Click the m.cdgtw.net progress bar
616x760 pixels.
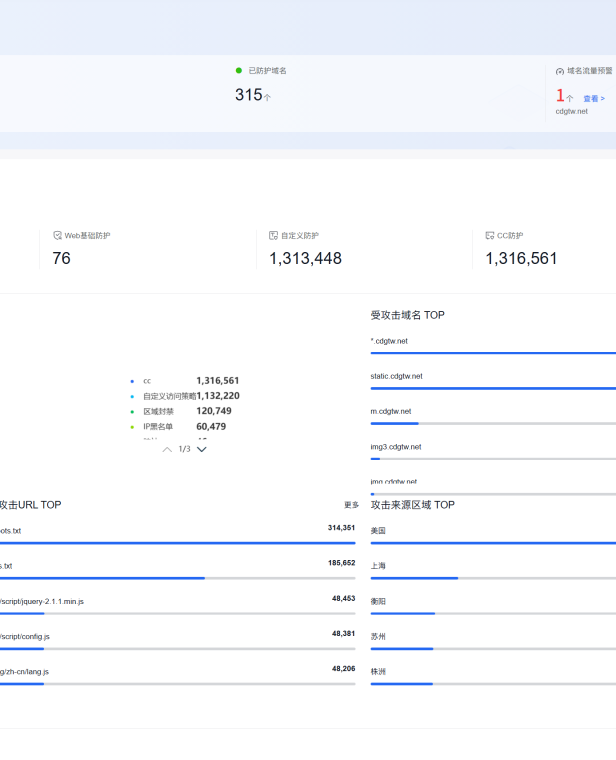click(x=493, y=424)
